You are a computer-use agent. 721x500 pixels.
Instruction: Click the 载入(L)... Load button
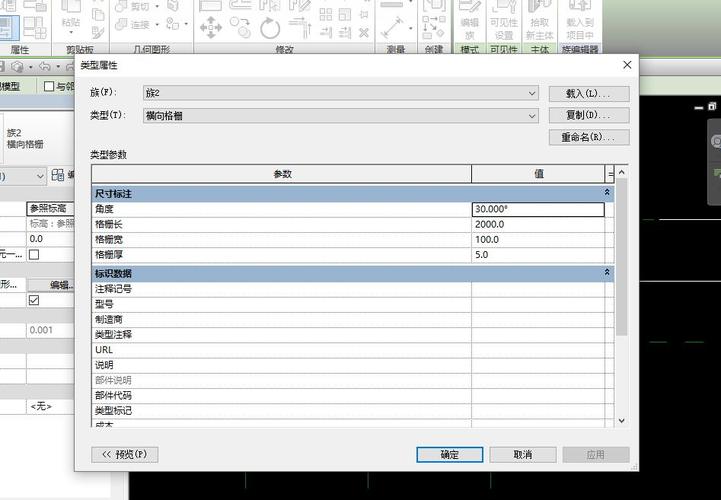[x=589, y=94]
